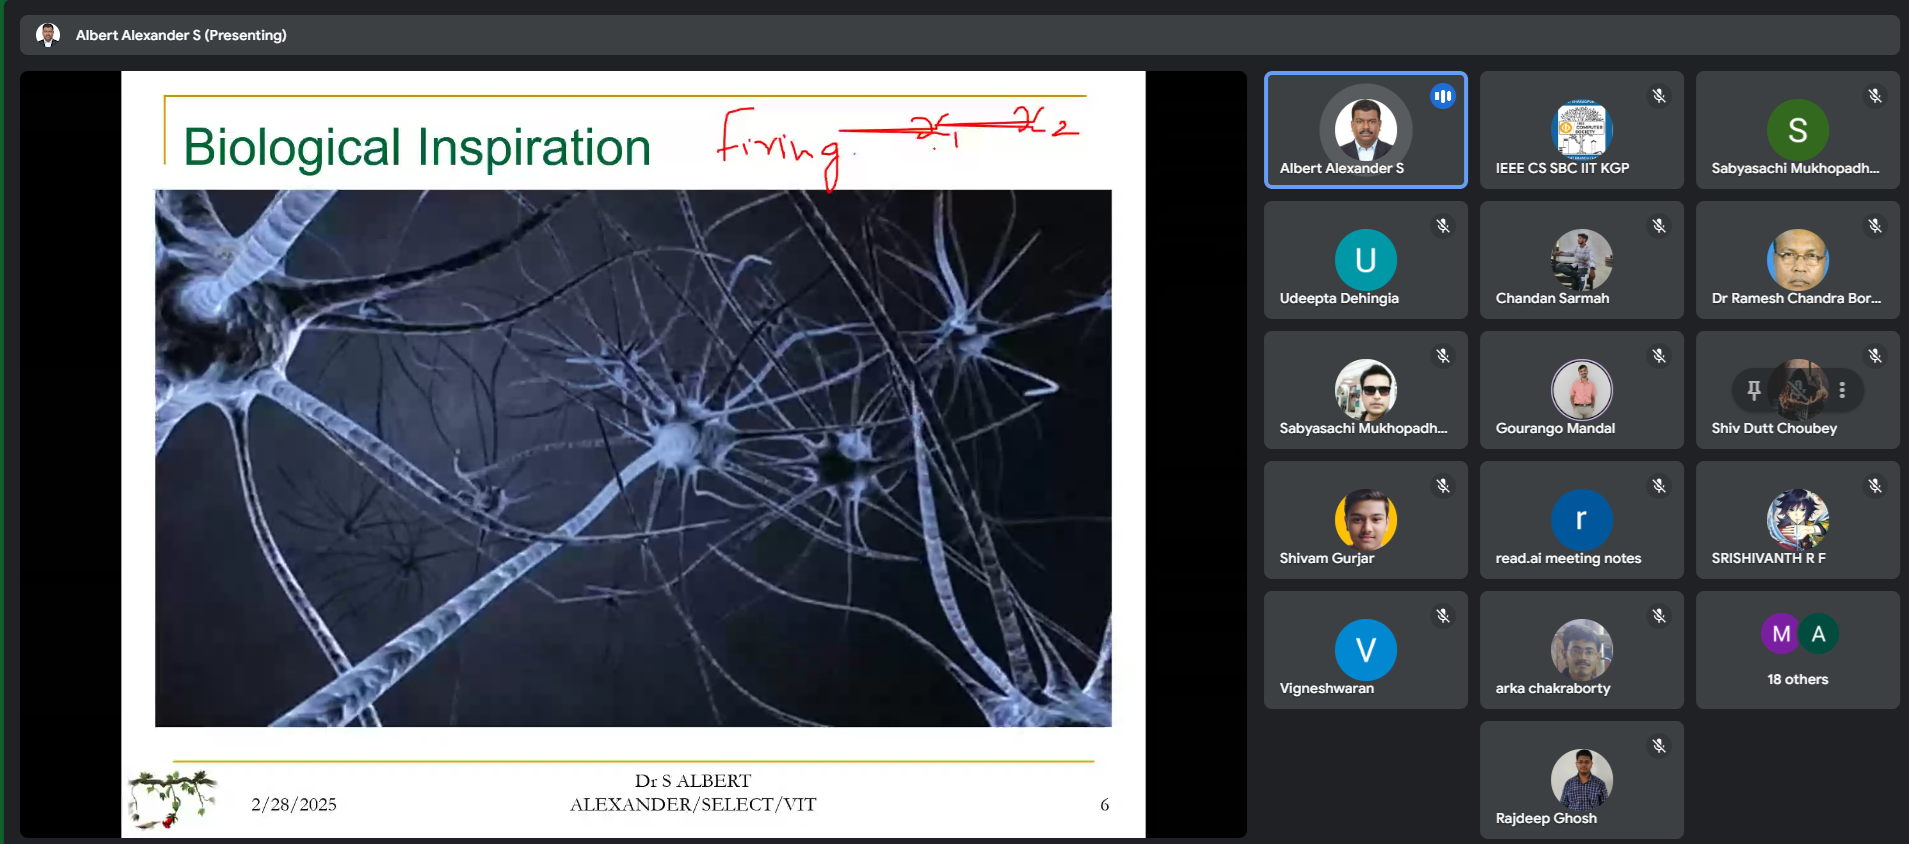The image size is (1909, 844).
Task: Click presenter avatar in the top bar
Action: pyautogui.click(x=48, y=35)
